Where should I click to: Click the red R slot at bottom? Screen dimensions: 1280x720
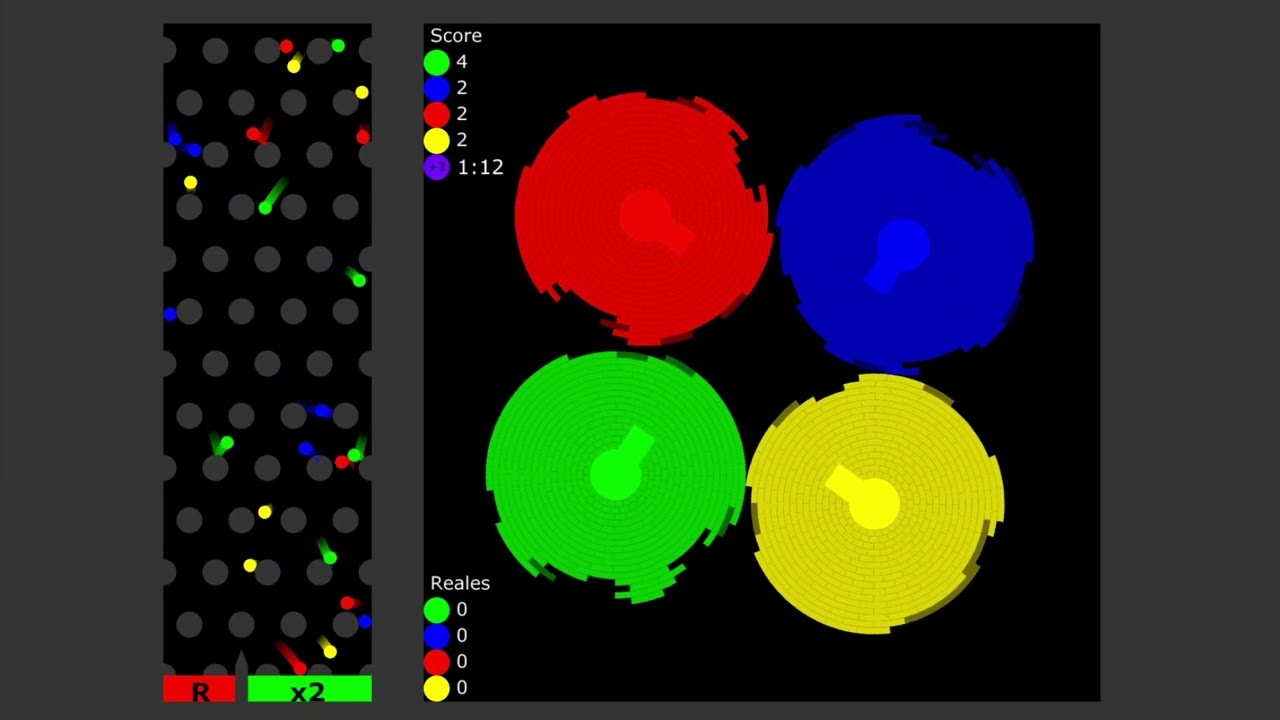[x=199, y=689]
